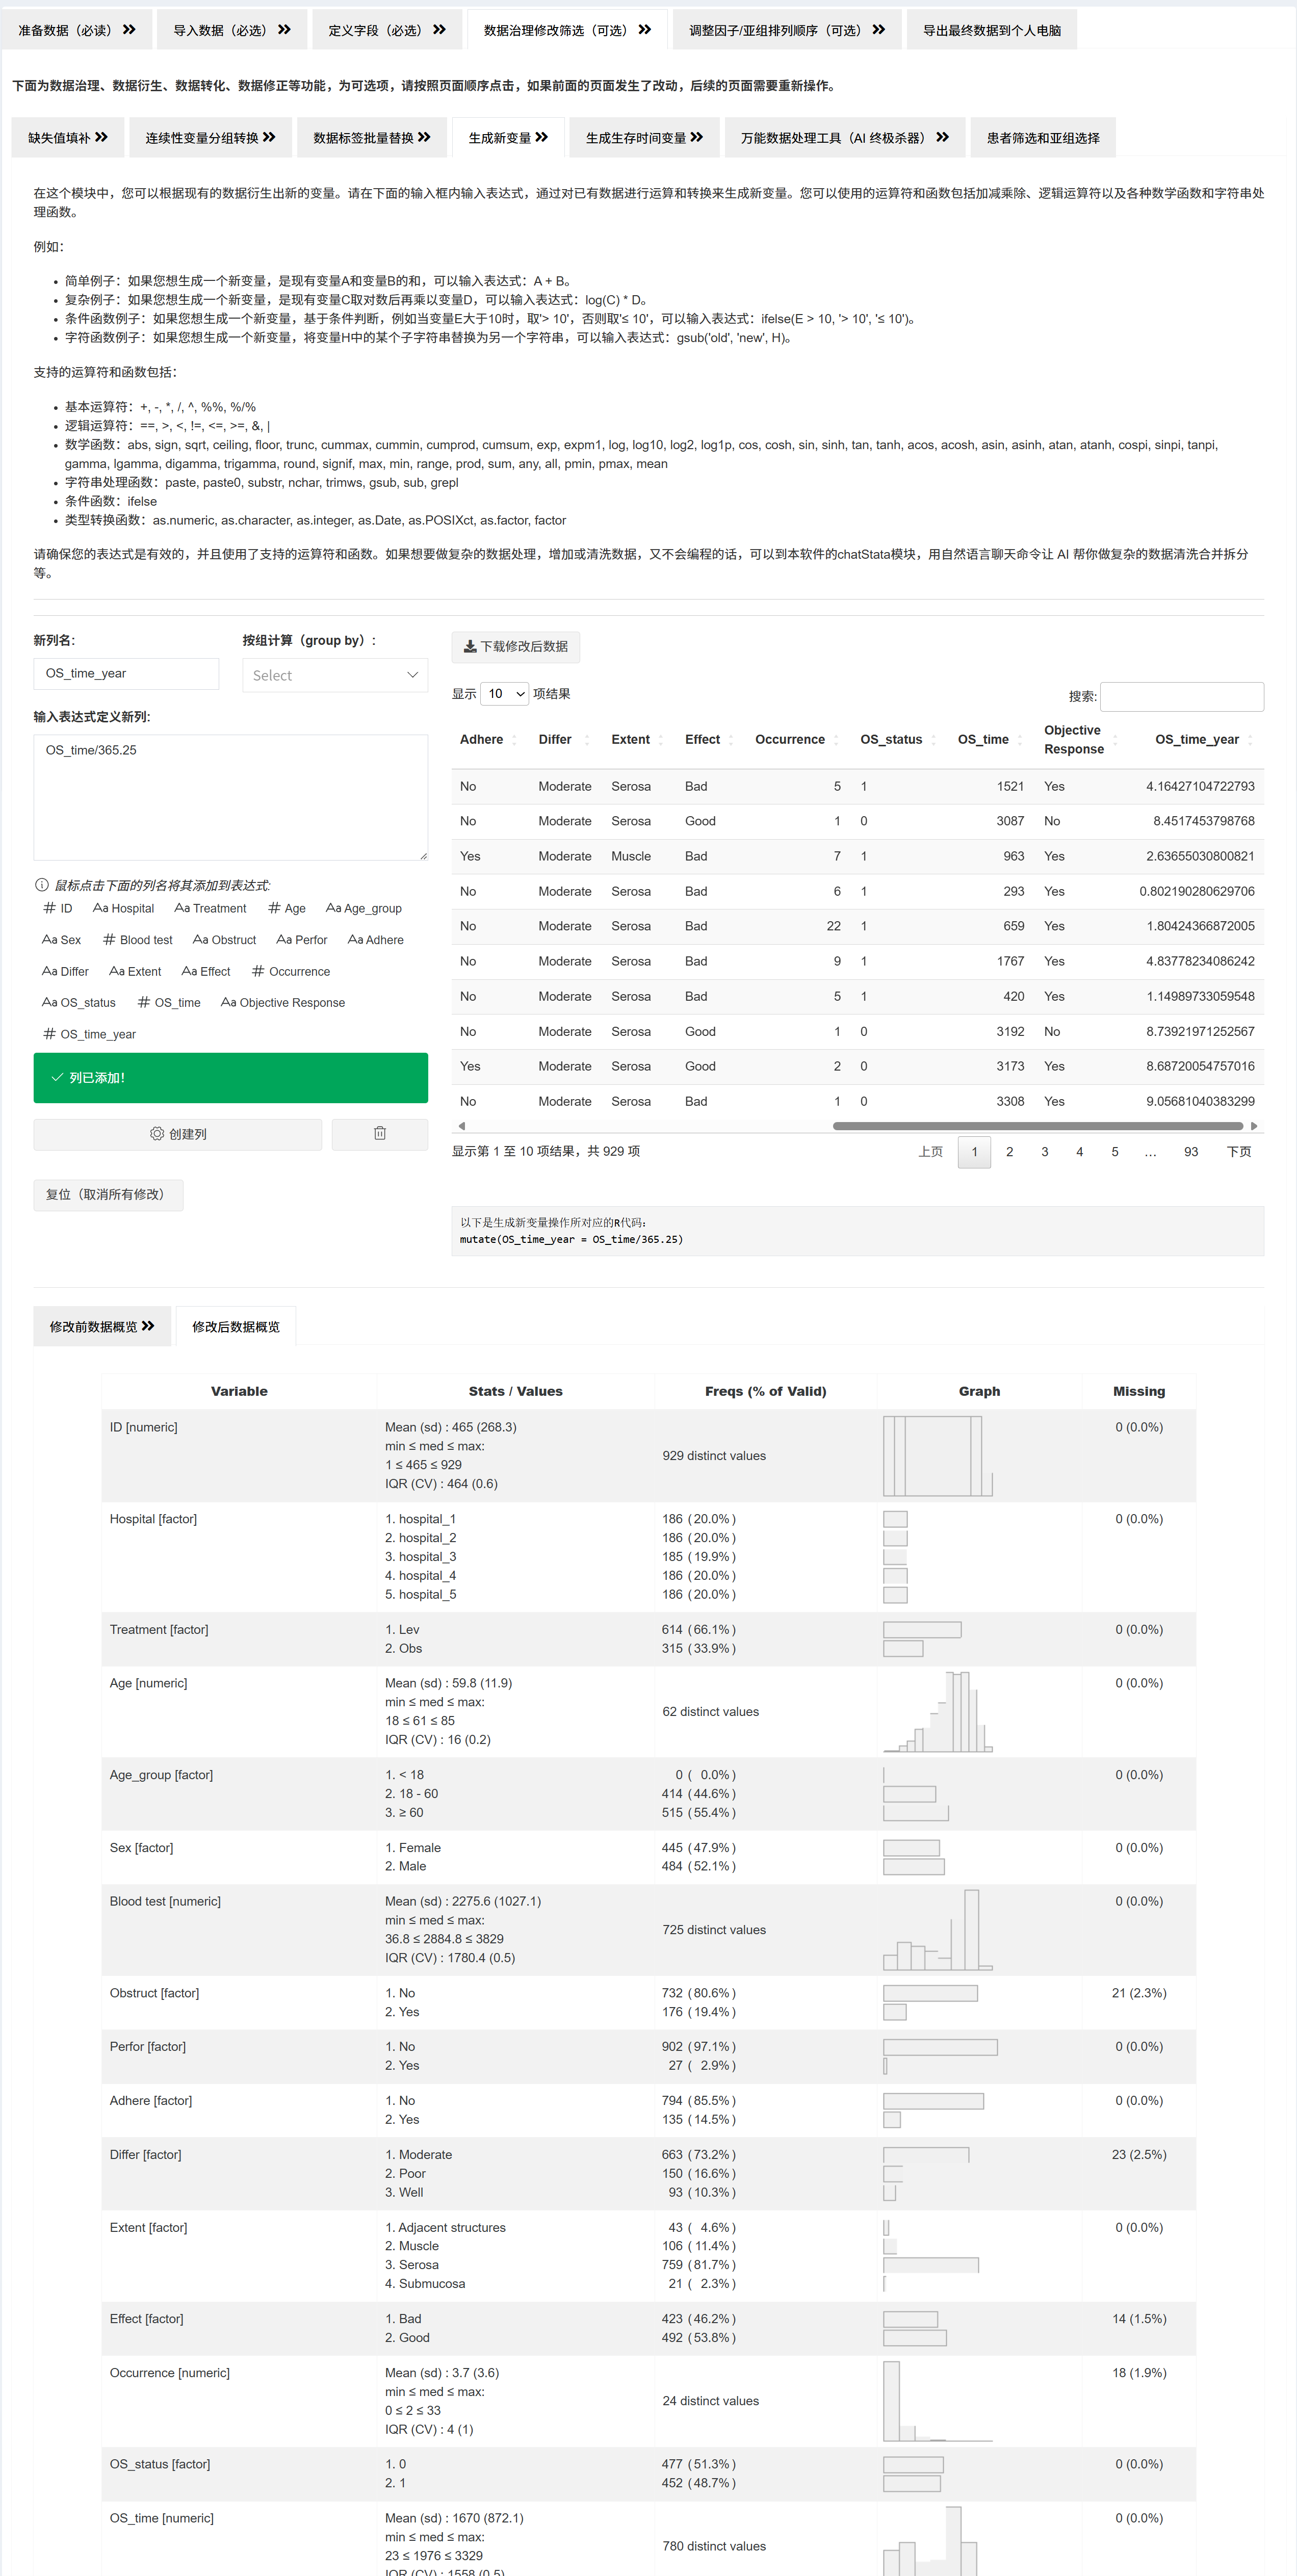Switch to 连续性变量分组转换 sub-tab
This screenshot has height=2576, width=1297.
click(x=210, y=138)
